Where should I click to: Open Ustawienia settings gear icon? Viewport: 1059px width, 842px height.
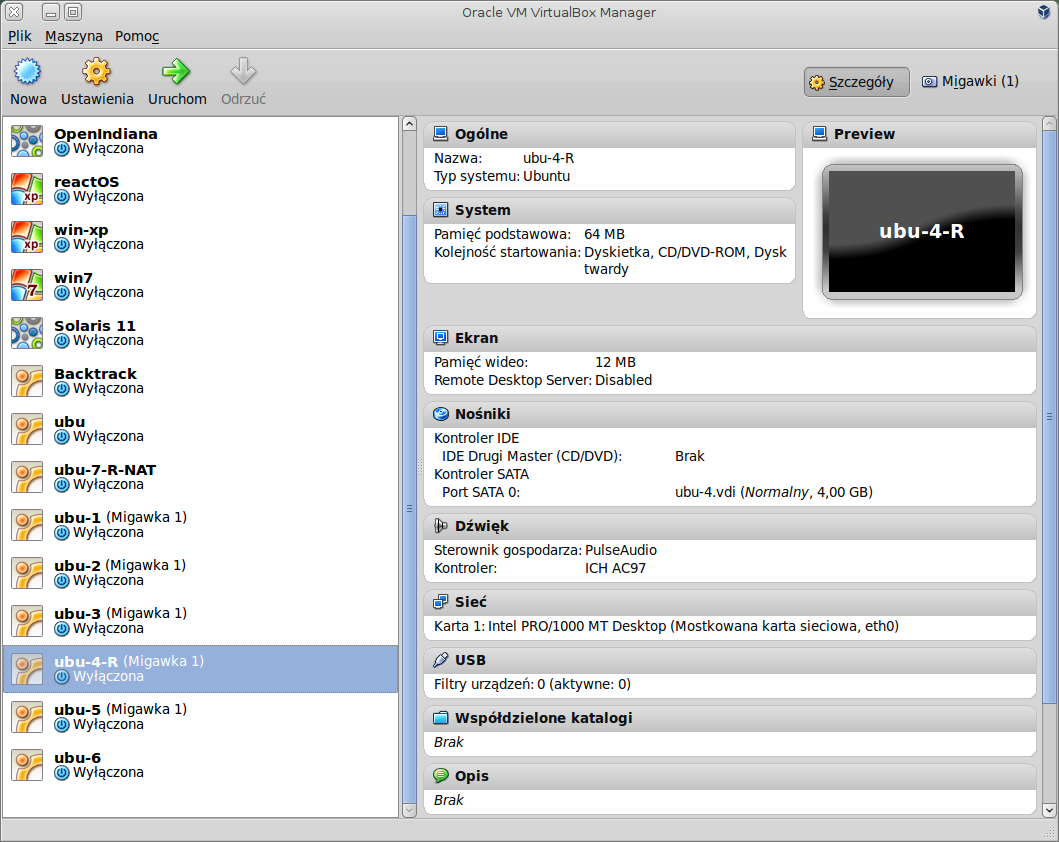point(97,73)
